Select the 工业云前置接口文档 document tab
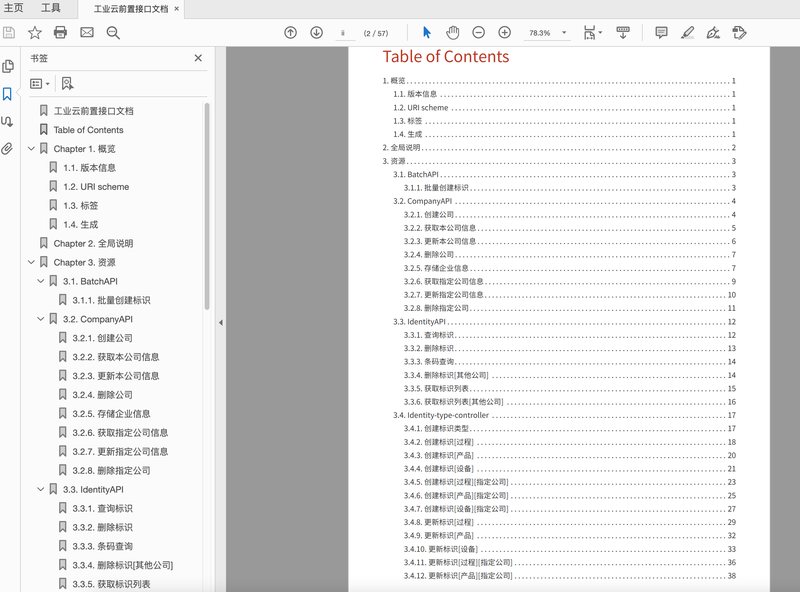Image resolution: width=800 pixels, height=592 pixels. [x=131, y=9]
